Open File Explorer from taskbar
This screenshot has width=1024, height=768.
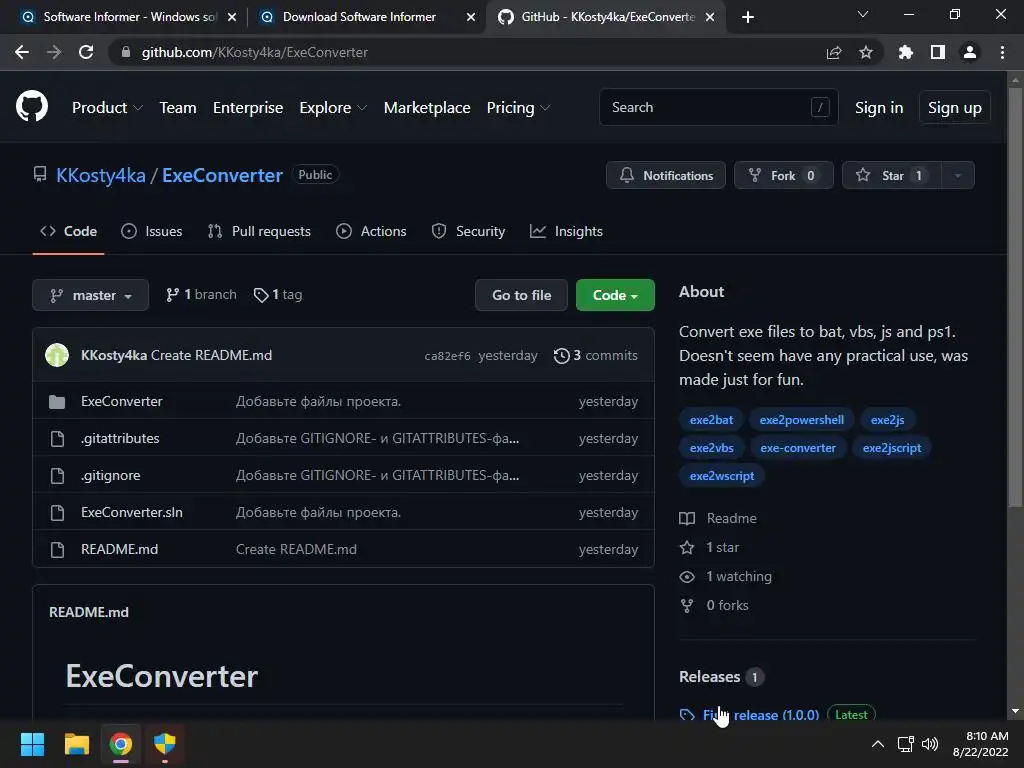pos(76,744)
